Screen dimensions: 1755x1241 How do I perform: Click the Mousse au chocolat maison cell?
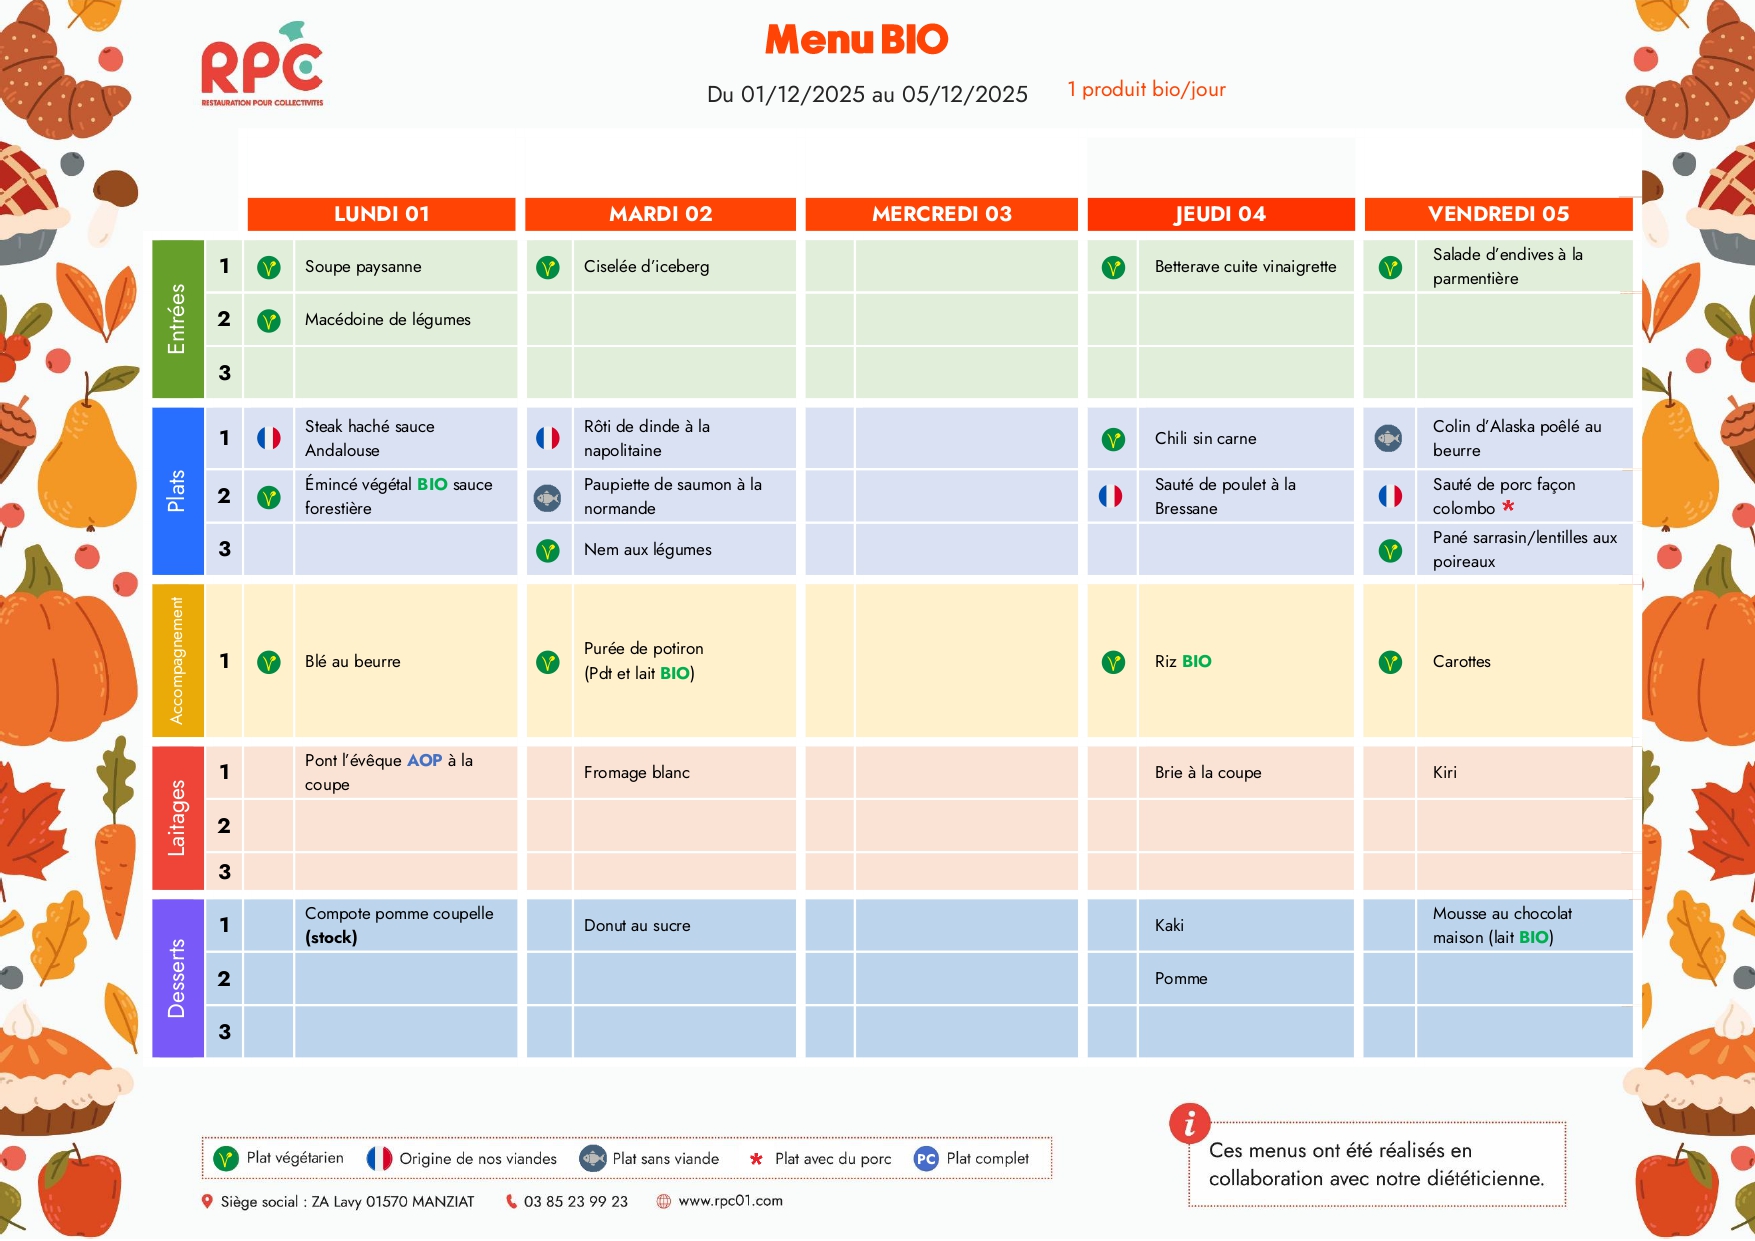click(x=1501, y=925)
